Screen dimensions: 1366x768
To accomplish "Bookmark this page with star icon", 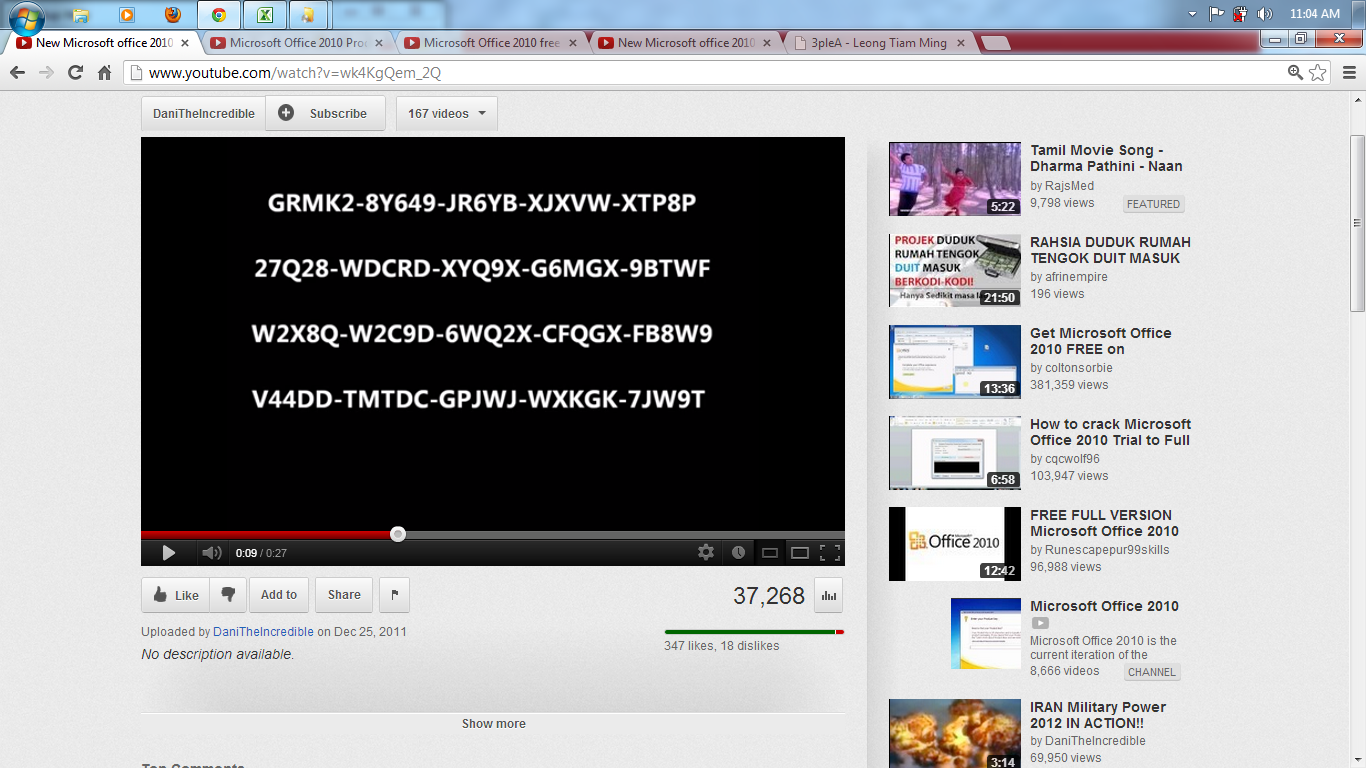I will 1318,72.
